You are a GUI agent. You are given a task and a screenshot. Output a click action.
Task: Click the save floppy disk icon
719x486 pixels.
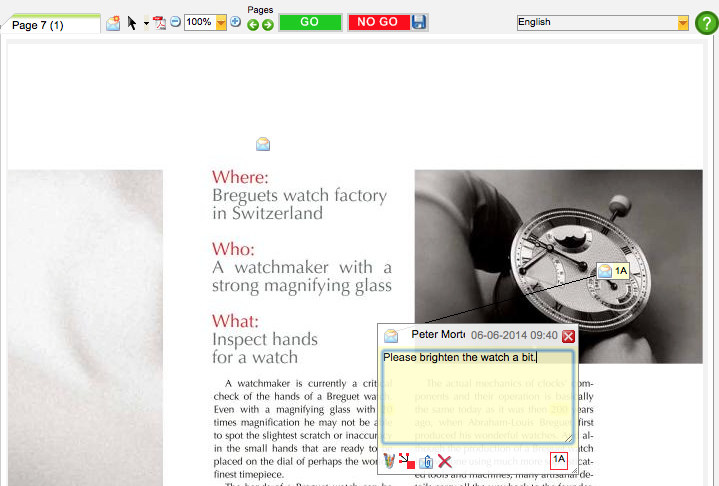tap(419, 22)
